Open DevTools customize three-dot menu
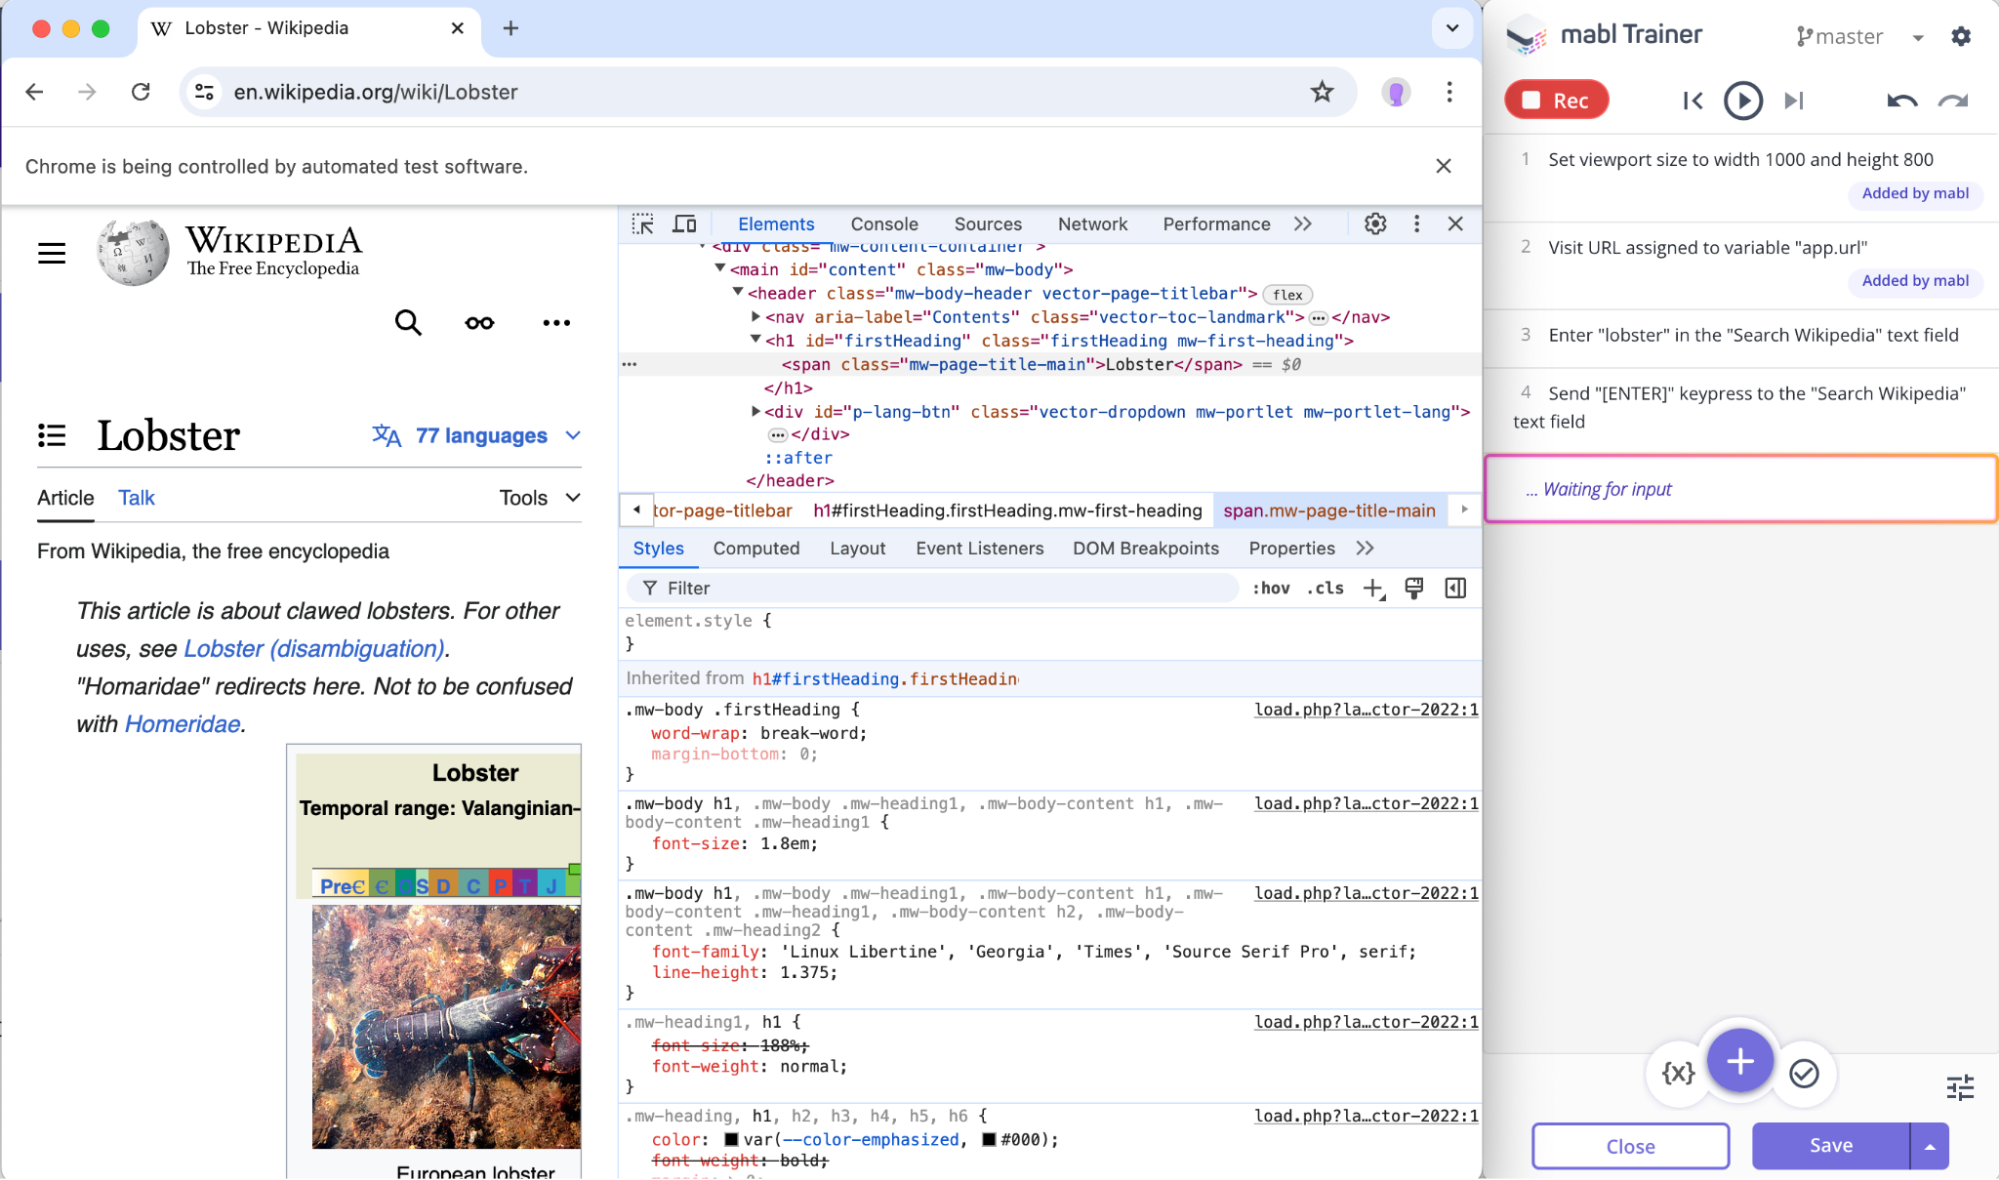Viewport: 1999px width, 1180px height. point(1416,224)
